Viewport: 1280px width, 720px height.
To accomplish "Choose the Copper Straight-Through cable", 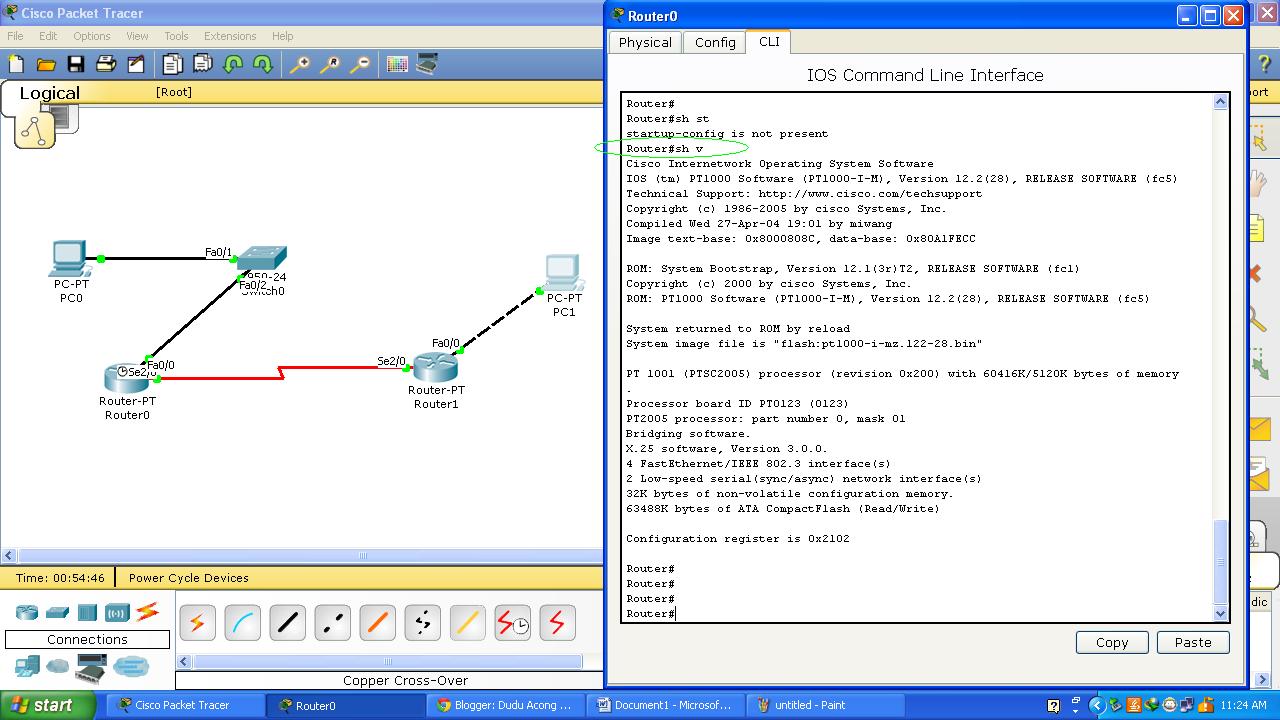I will pyautogui.click(x=287, y=623).
